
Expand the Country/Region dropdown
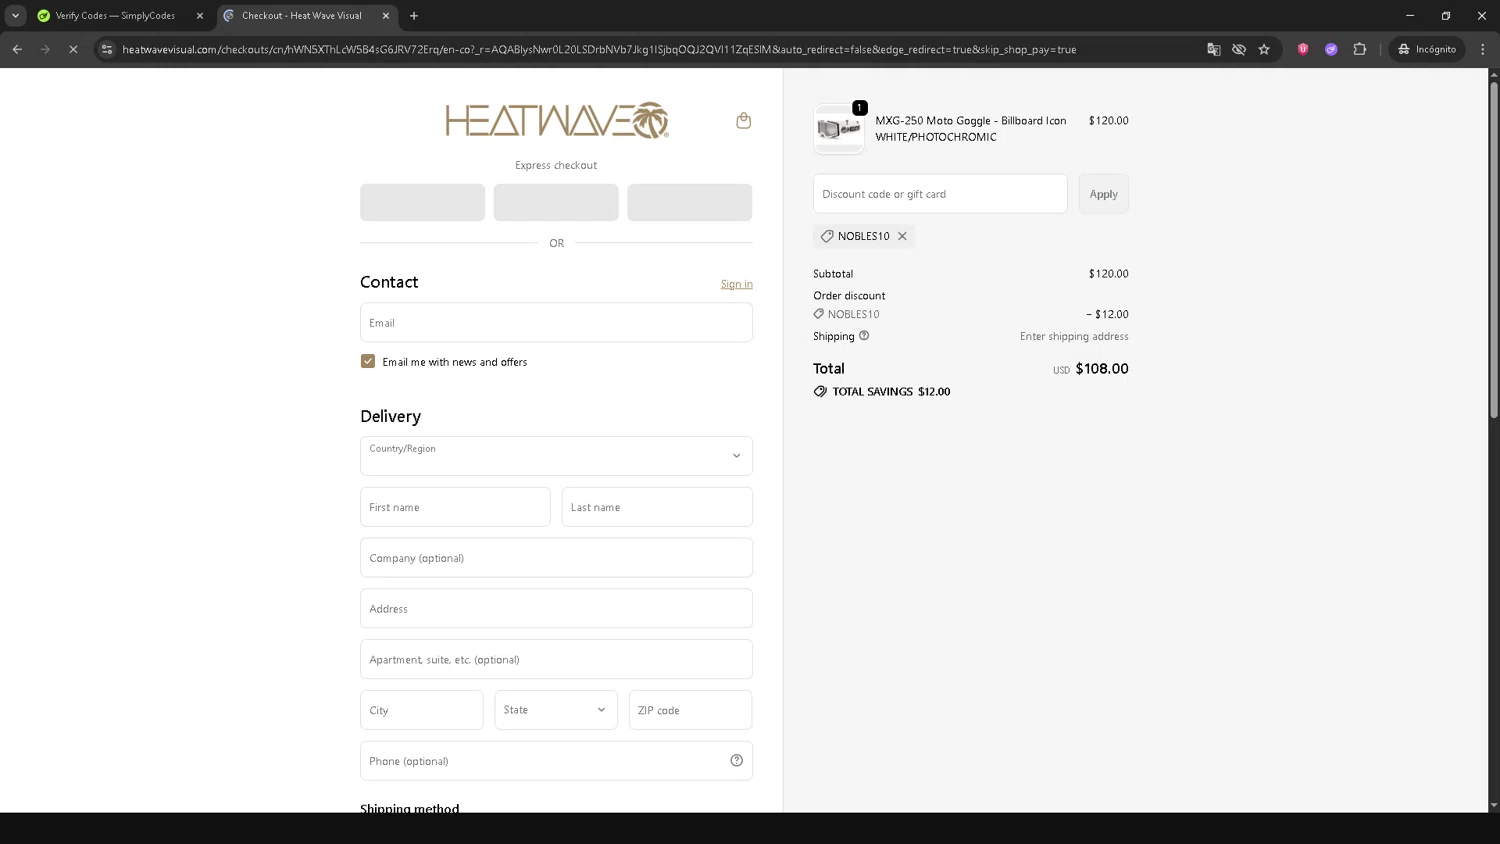[x=556, y=456]
